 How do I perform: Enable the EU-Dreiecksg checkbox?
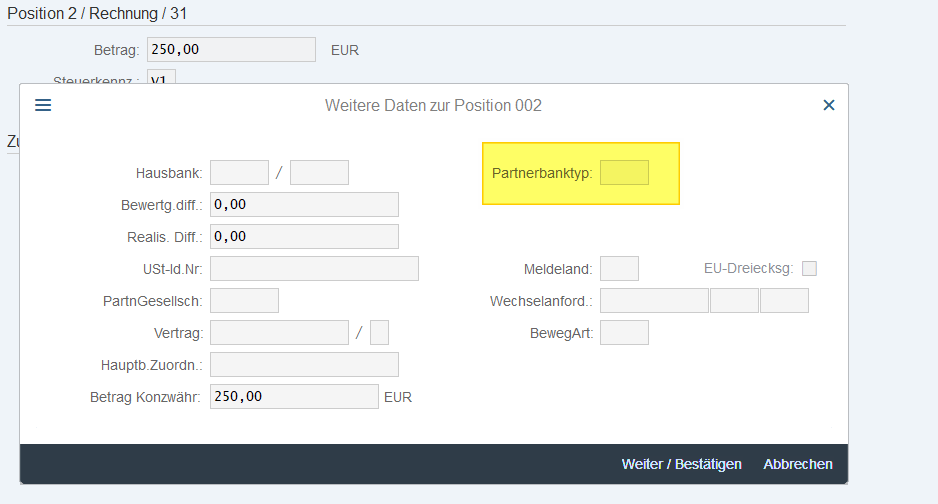click(x=810, y=268)
